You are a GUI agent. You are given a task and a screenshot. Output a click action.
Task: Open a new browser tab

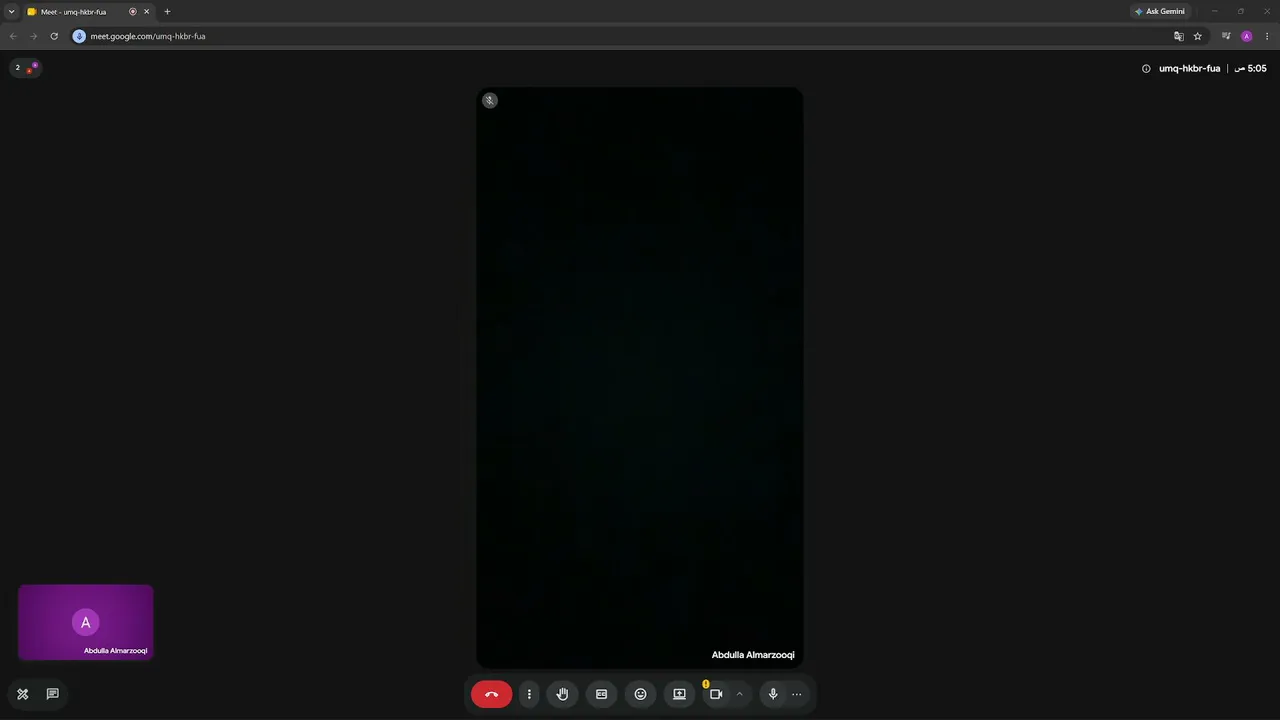tap(167, 12)
